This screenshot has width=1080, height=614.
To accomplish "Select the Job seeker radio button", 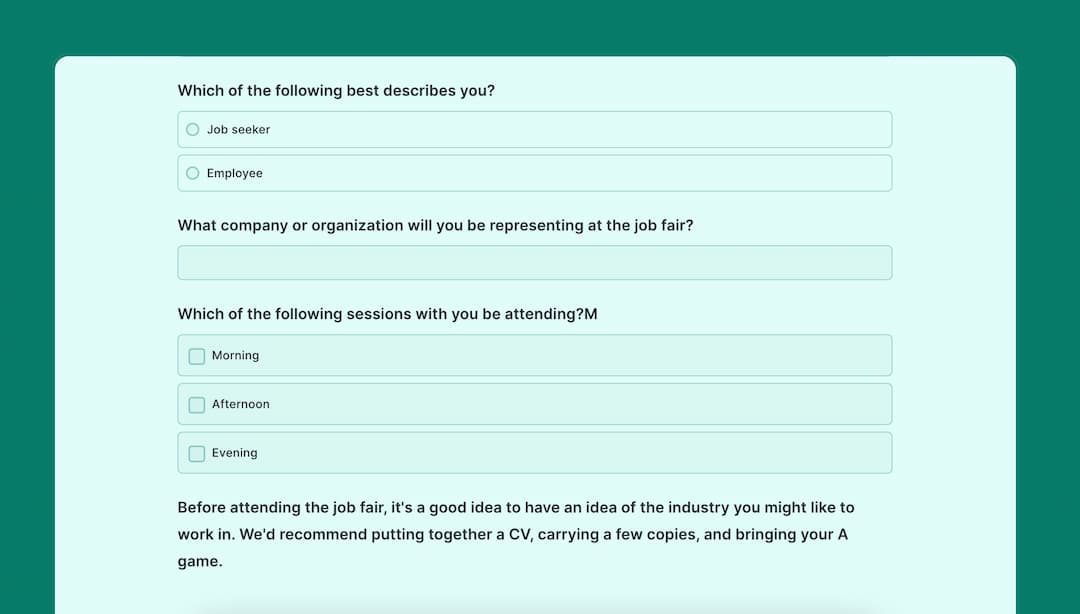I will click(192, 129).
